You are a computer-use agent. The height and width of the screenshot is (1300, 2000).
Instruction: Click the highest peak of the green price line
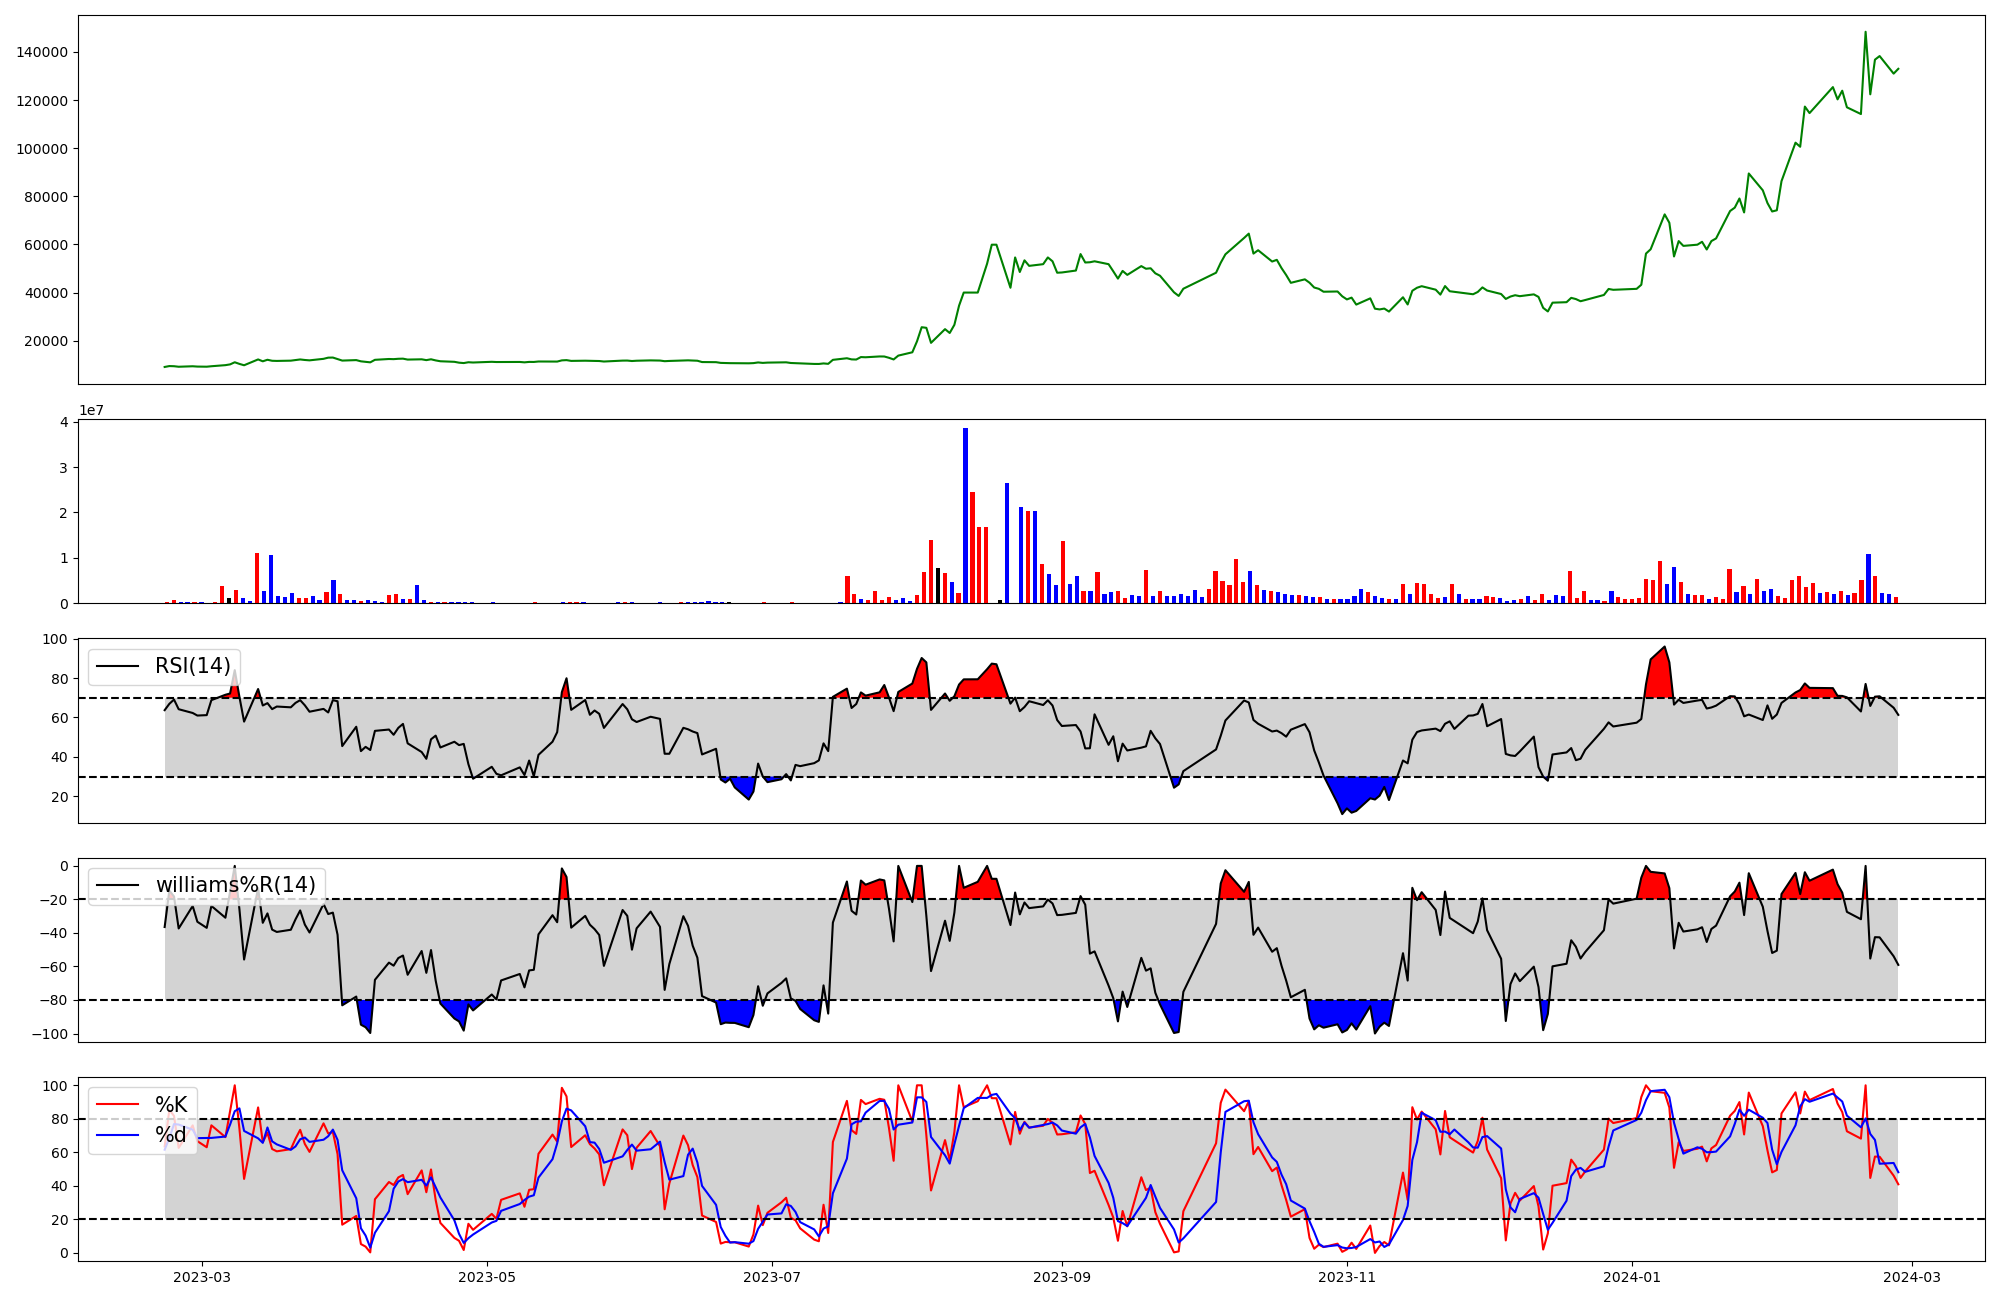pos(1865,33)
